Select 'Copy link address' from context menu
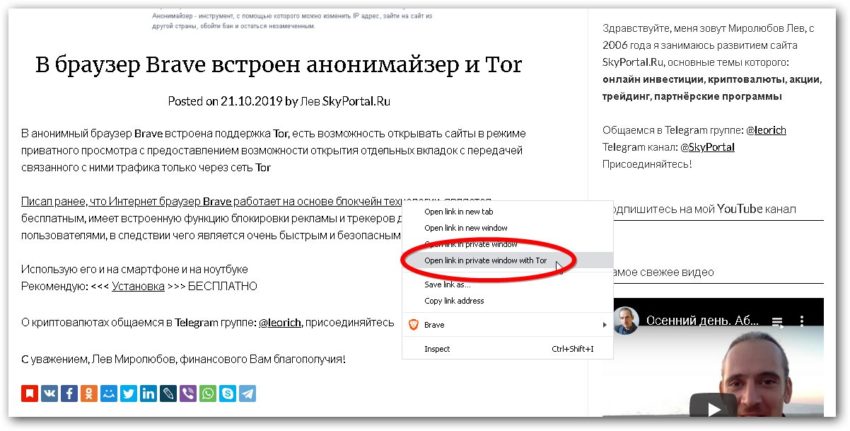The image size is (850, 431). tap(454, 301)
